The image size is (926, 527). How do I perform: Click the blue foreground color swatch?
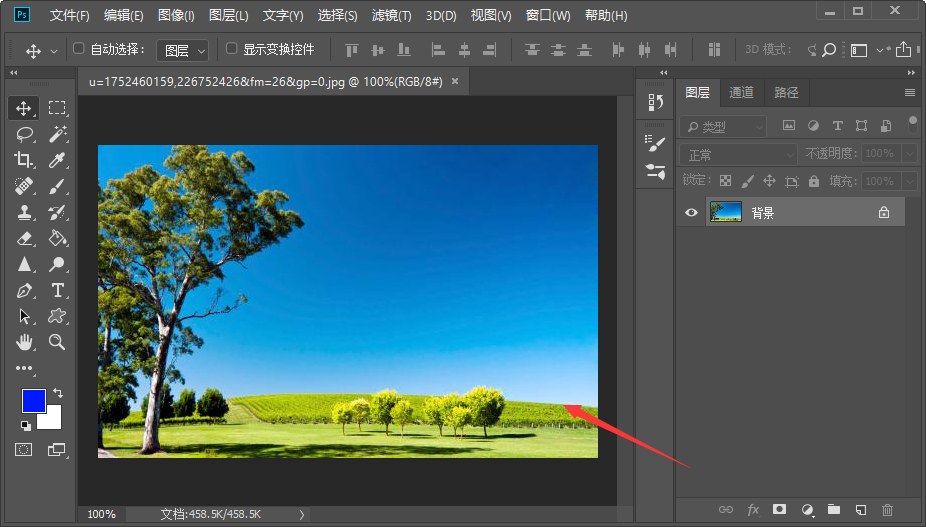click(32, 399)
